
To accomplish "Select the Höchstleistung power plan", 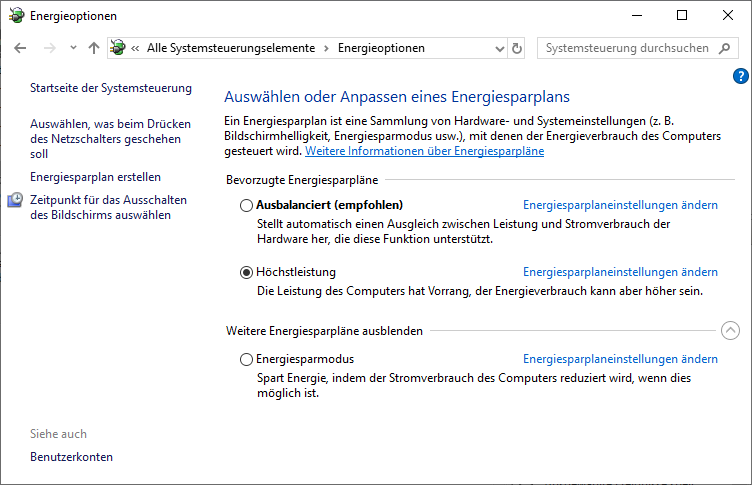I will coord(247,272).
